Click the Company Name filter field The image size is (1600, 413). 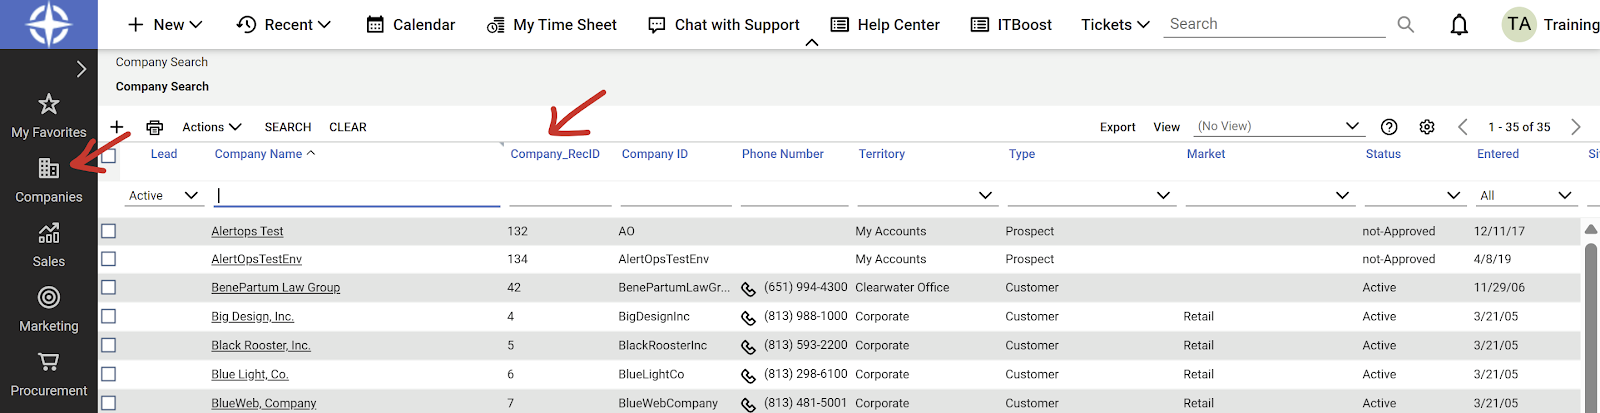coord(357,196)
